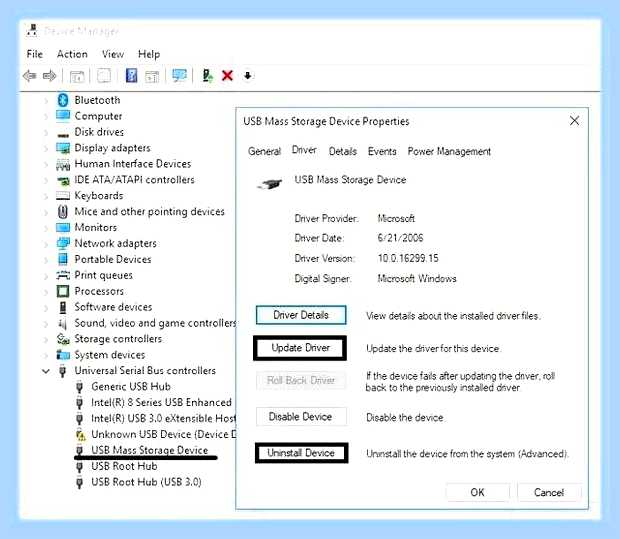Viewport: 620px width, 539px height.
Task: Switch to the Power Management tab
Action: pyautogui.click(x=449, y=151)
